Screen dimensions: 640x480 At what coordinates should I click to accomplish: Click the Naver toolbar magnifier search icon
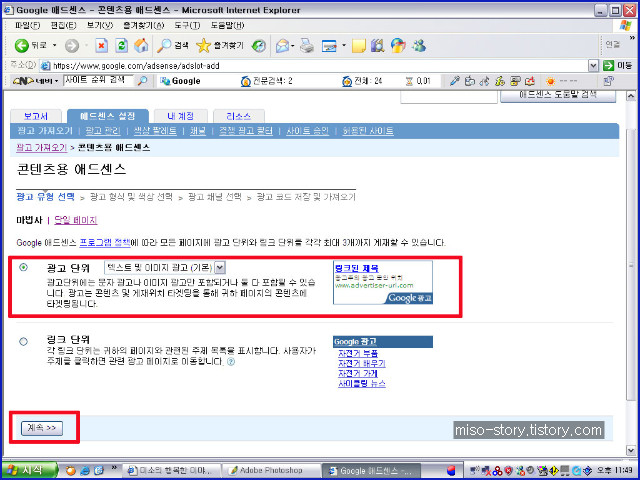tap(142, 81)
